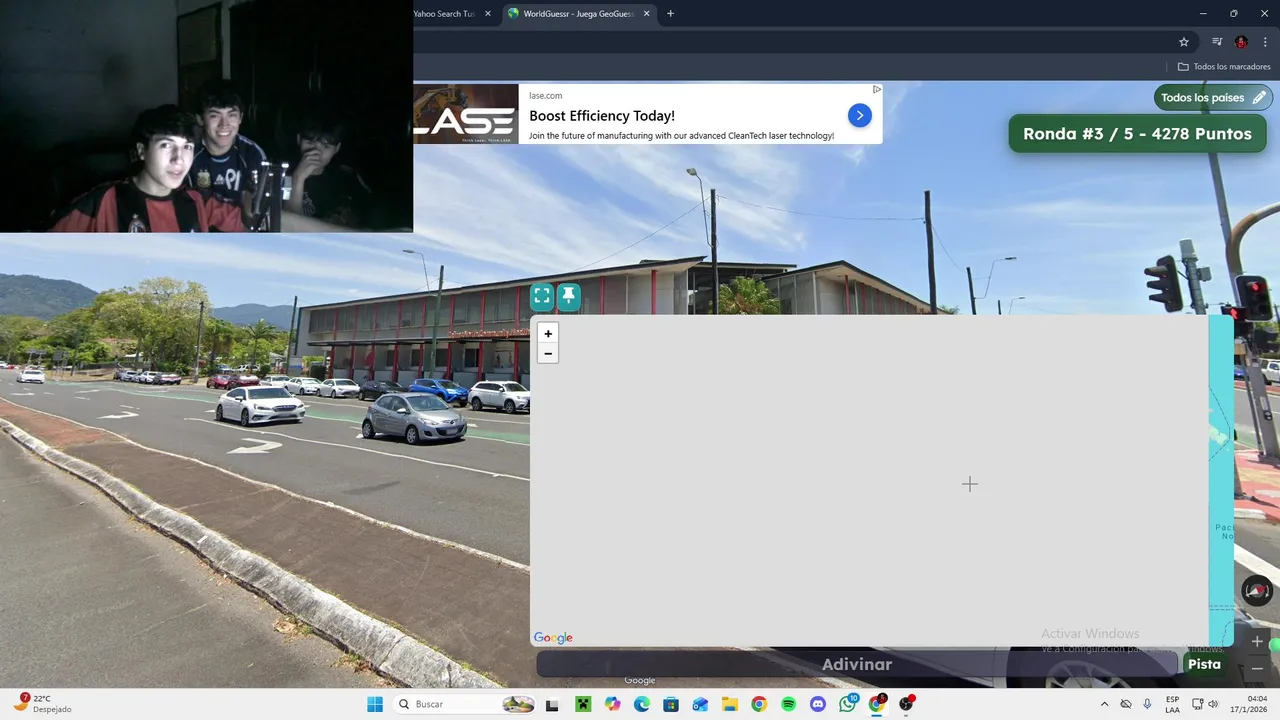Open a new browser tab
The image size is (1280, 720).
point(670,14)
